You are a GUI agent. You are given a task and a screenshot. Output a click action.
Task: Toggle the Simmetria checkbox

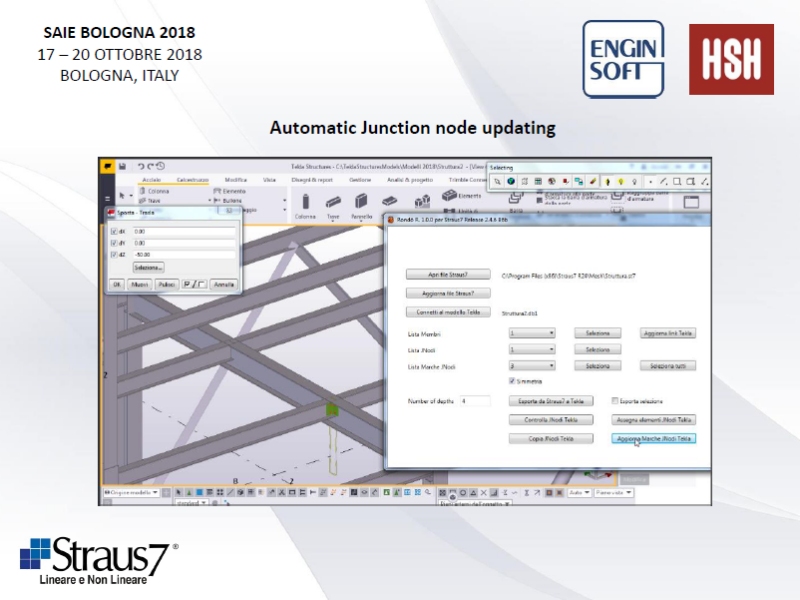tap(512, 381)
